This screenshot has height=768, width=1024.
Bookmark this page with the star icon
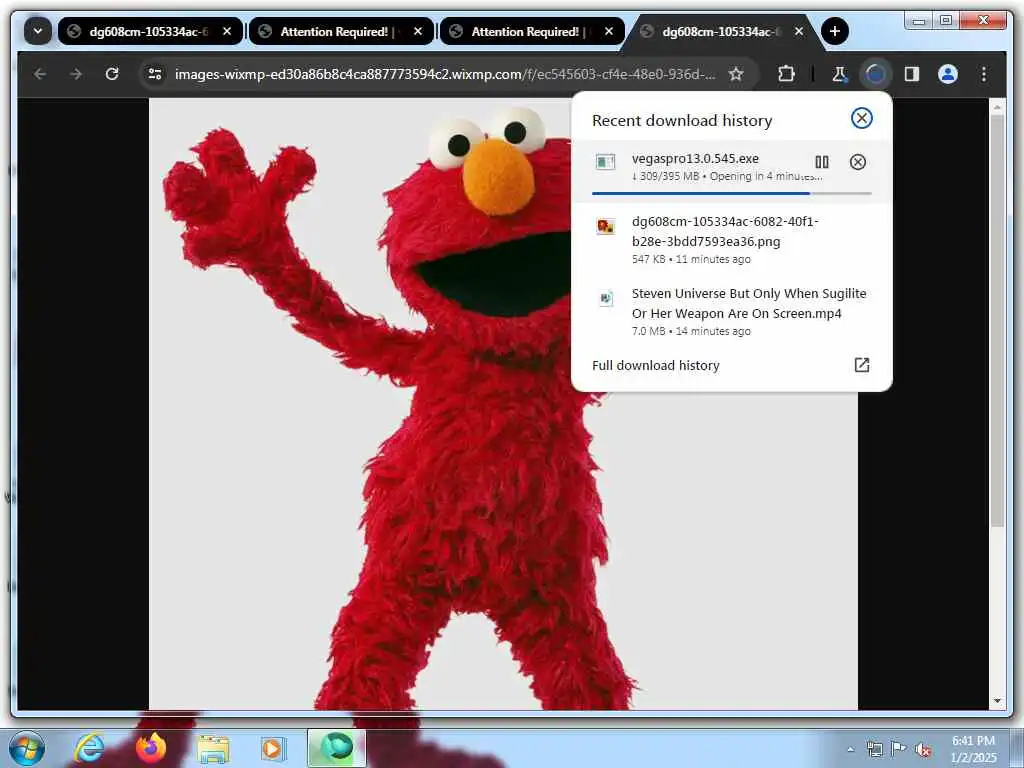click(736, 74)
